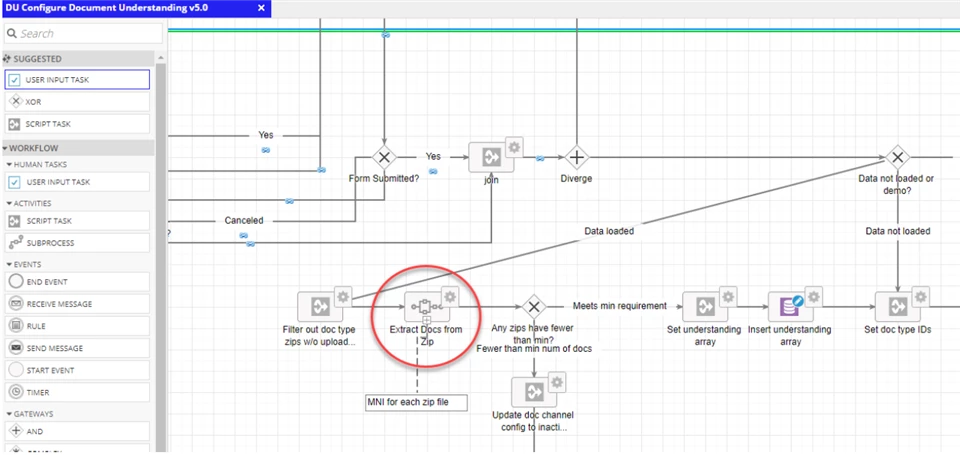The image size is (960, 455).
Task: Click the link icon under Canceled label
Action: point(244,236)
